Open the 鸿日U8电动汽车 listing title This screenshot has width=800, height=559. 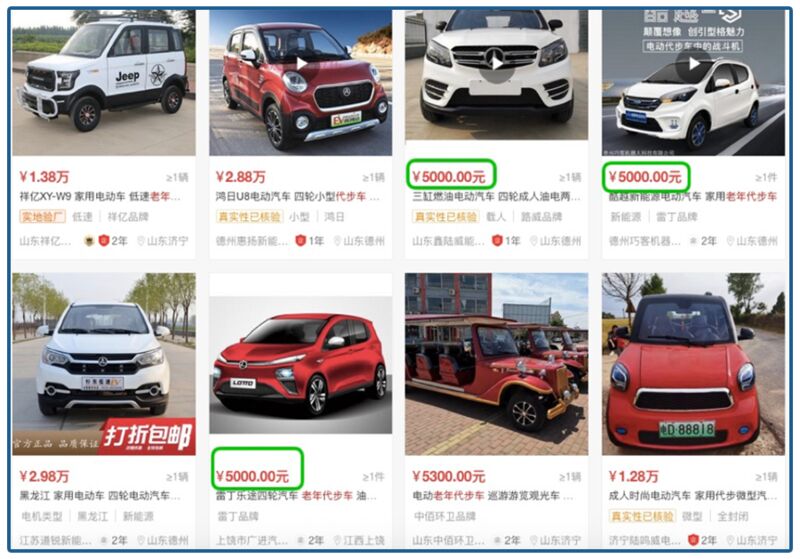coord(297,196)
